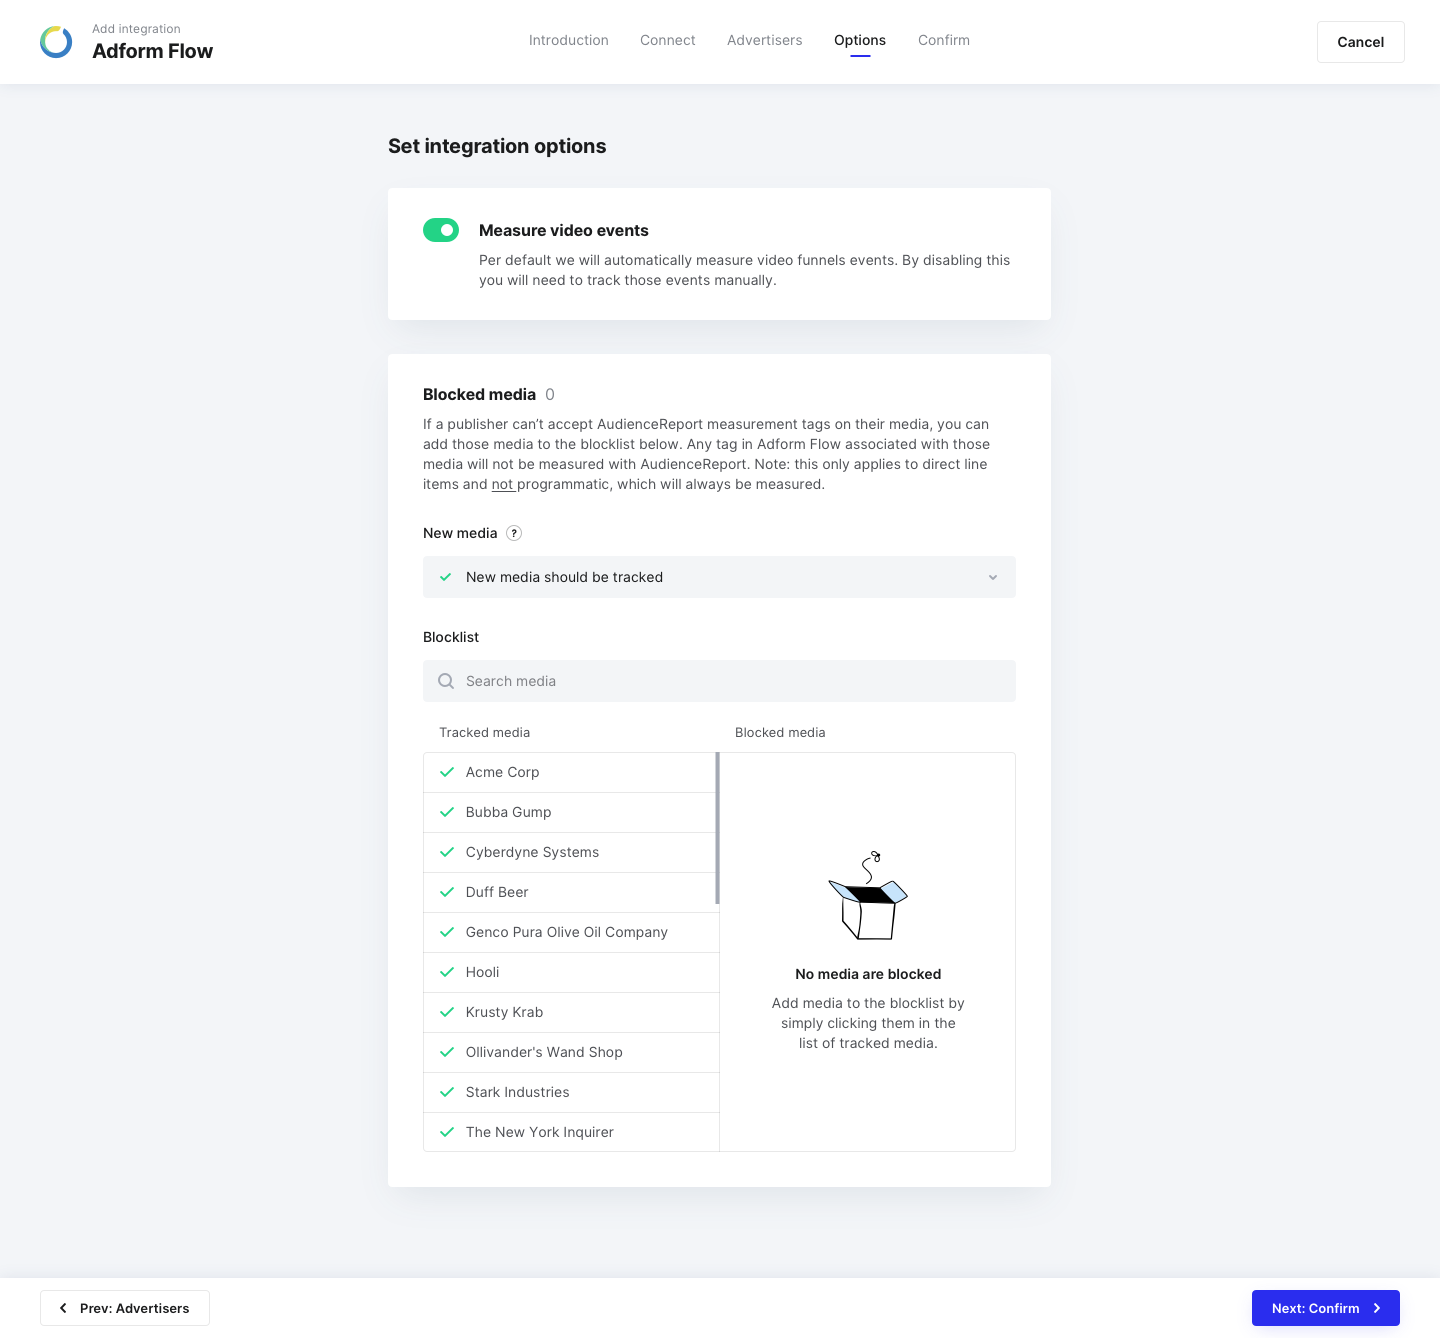Click the Measure video events label

pyautogui.click(x=564, y=230)
